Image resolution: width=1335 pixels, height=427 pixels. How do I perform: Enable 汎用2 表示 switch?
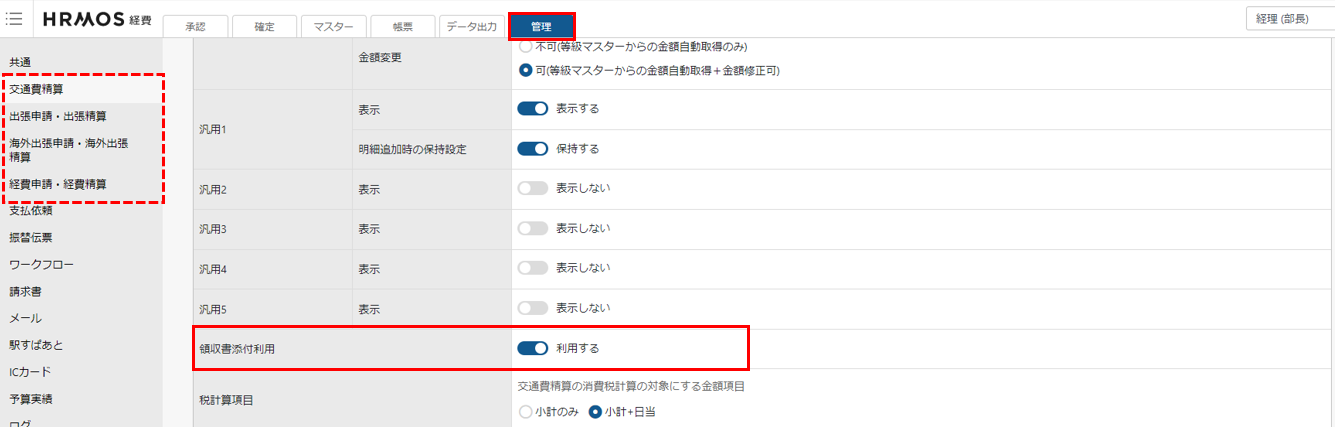point(533,188)
